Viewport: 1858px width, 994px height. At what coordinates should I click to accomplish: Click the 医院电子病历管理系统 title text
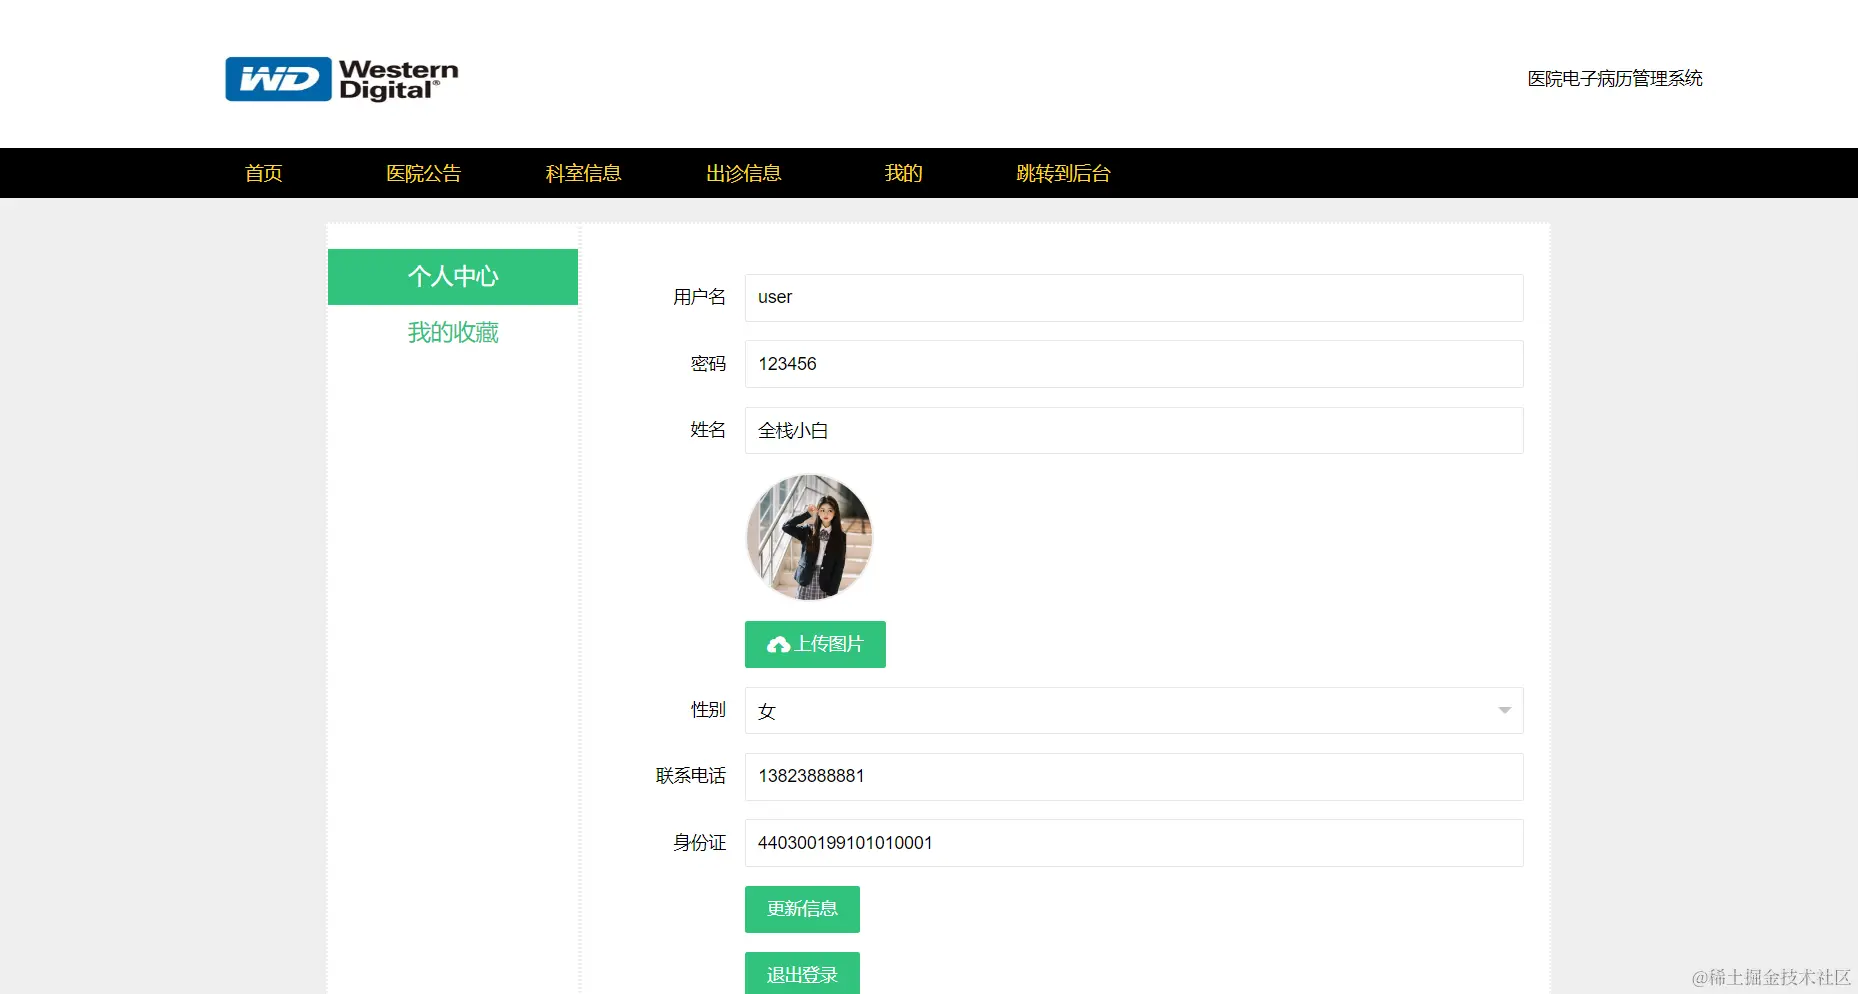click(x=1615, y=78)
